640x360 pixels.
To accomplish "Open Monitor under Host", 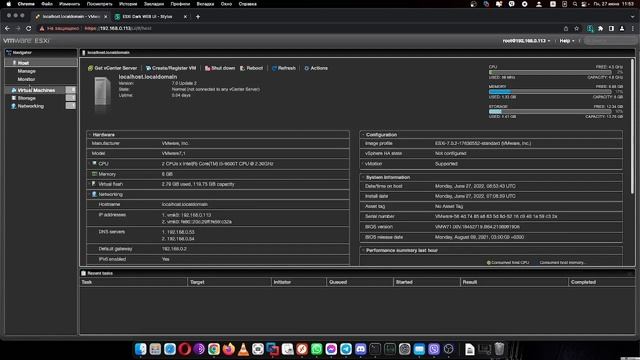I will pyautogui.click(x=26, y=79).
